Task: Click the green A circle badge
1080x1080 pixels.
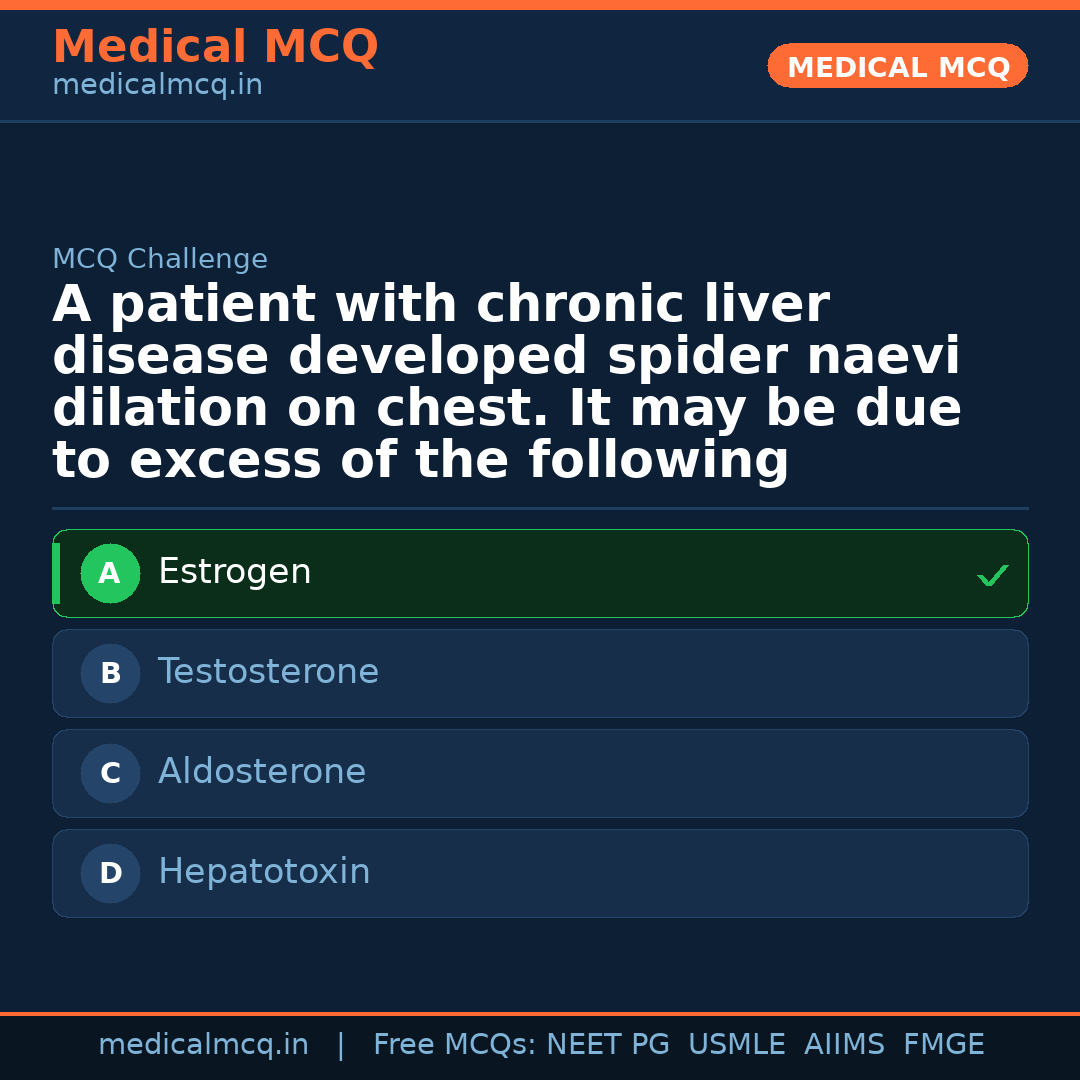Action: click(110, 574)
